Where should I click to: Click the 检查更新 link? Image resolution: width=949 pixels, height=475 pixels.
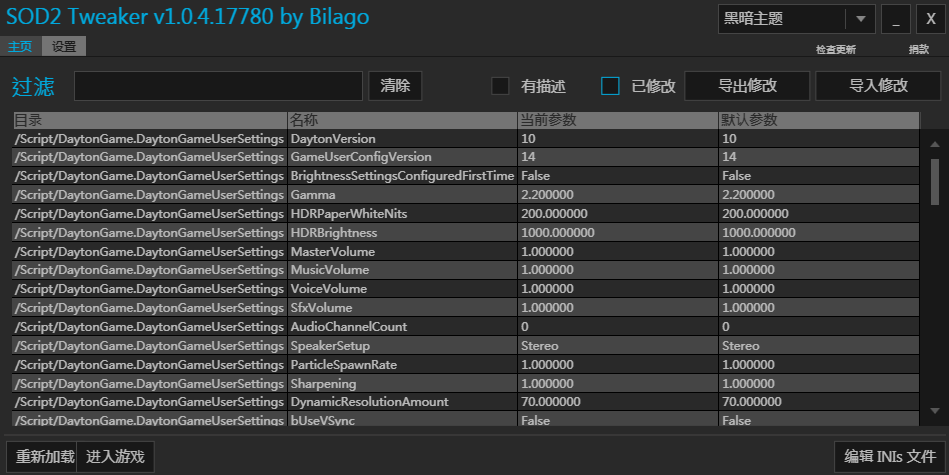tap(835, 50)
